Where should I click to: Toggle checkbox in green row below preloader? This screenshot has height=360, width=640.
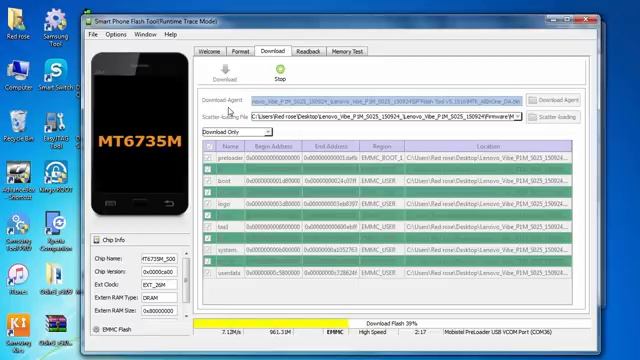click(208, 169)
